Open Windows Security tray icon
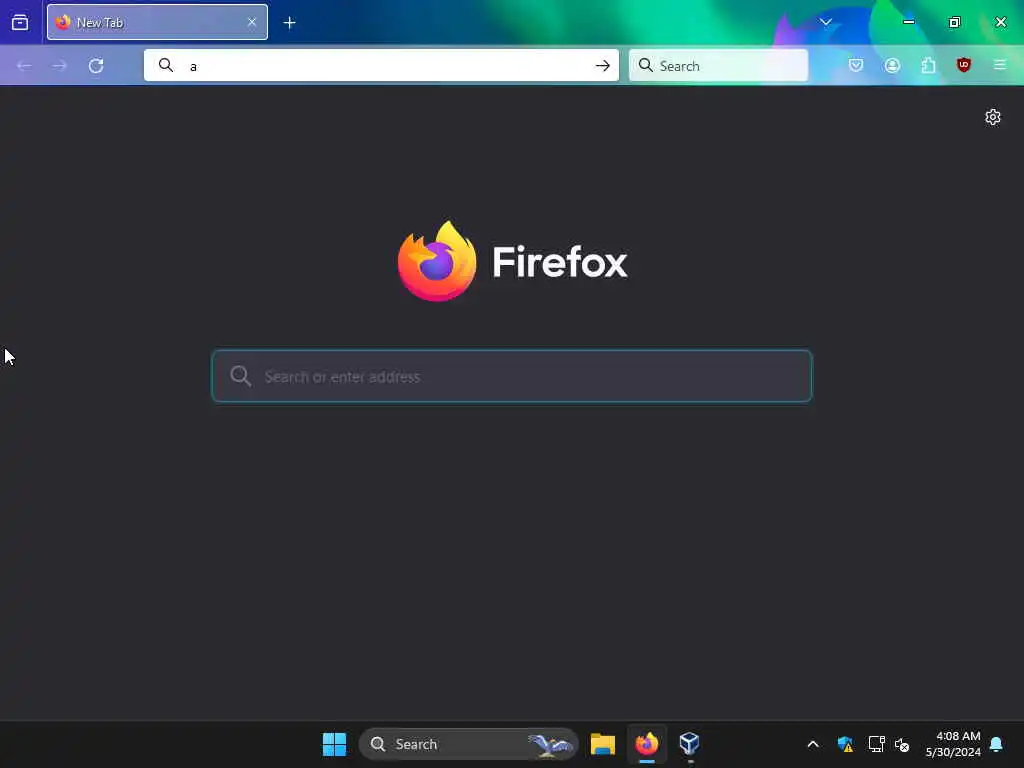This screenshot has height=768, width=1024. 845,744
